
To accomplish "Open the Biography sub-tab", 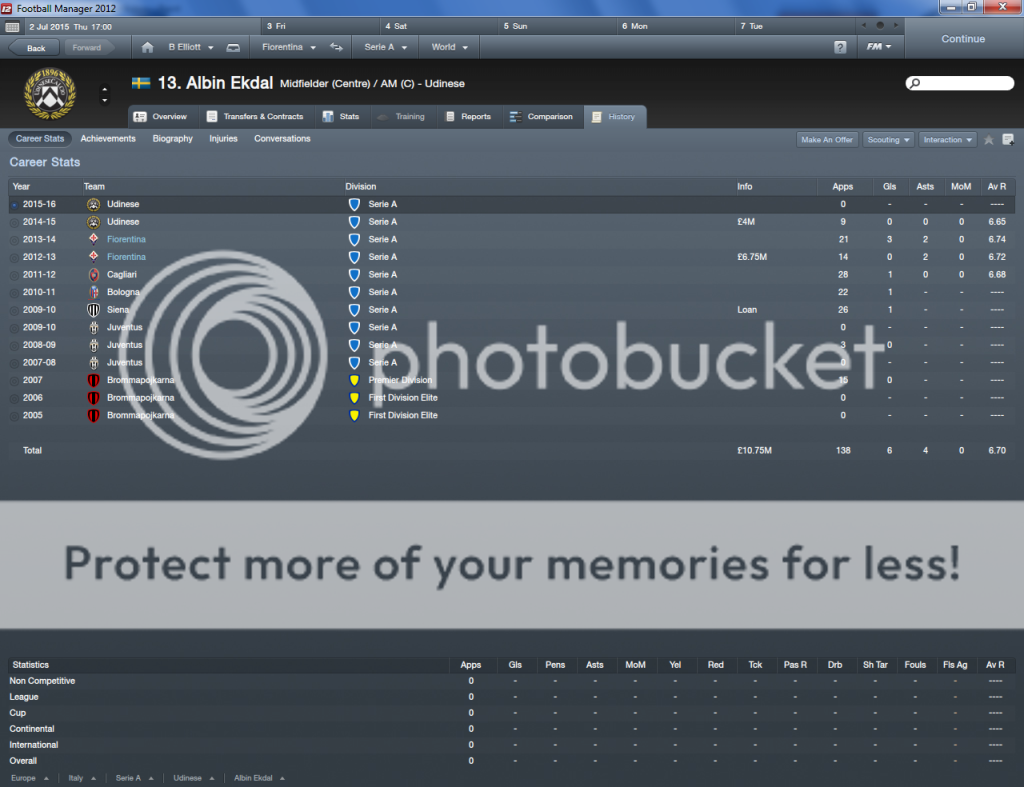I will [x=172, y=138].
